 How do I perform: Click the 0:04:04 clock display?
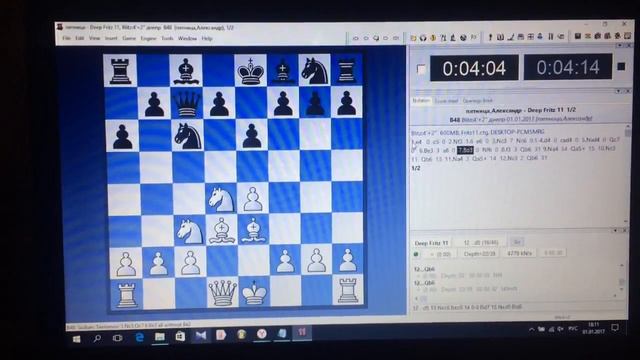point(474,68)
